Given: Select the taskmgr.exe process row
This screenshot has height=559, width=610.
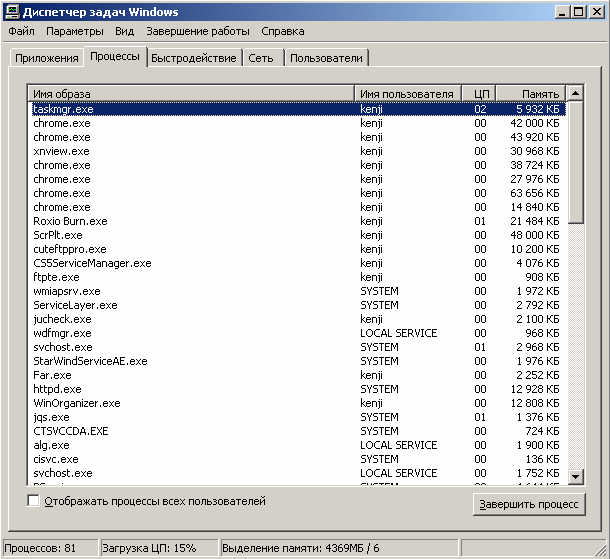Looking at the screenshot, I should tap(298, 109).
